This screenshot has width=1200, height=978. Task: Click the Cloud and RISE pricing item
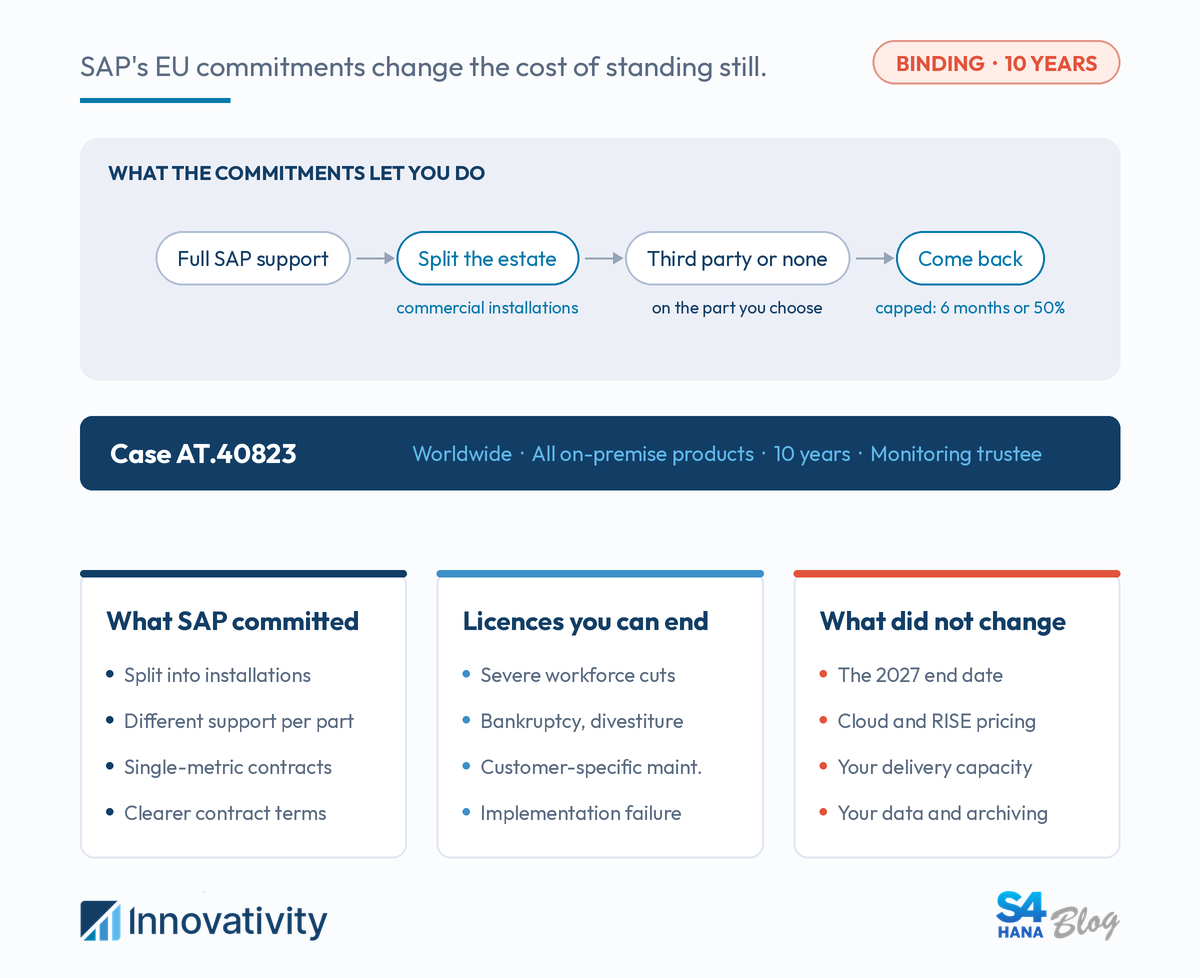936,721
